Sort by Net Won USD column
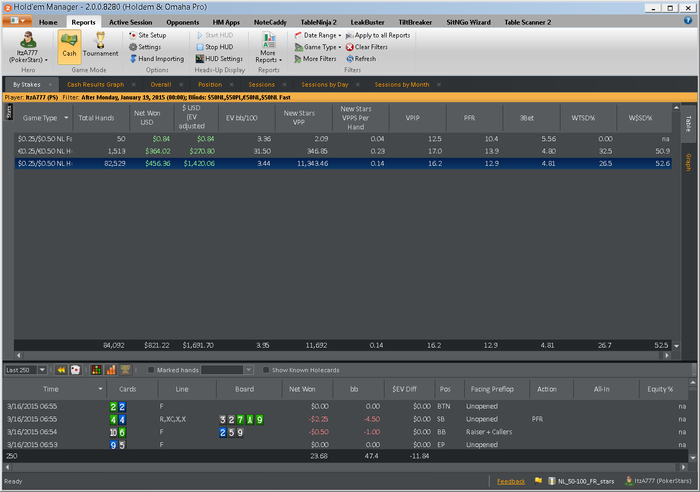This screenshot has height=492, width=700. [x=151, y=118]
